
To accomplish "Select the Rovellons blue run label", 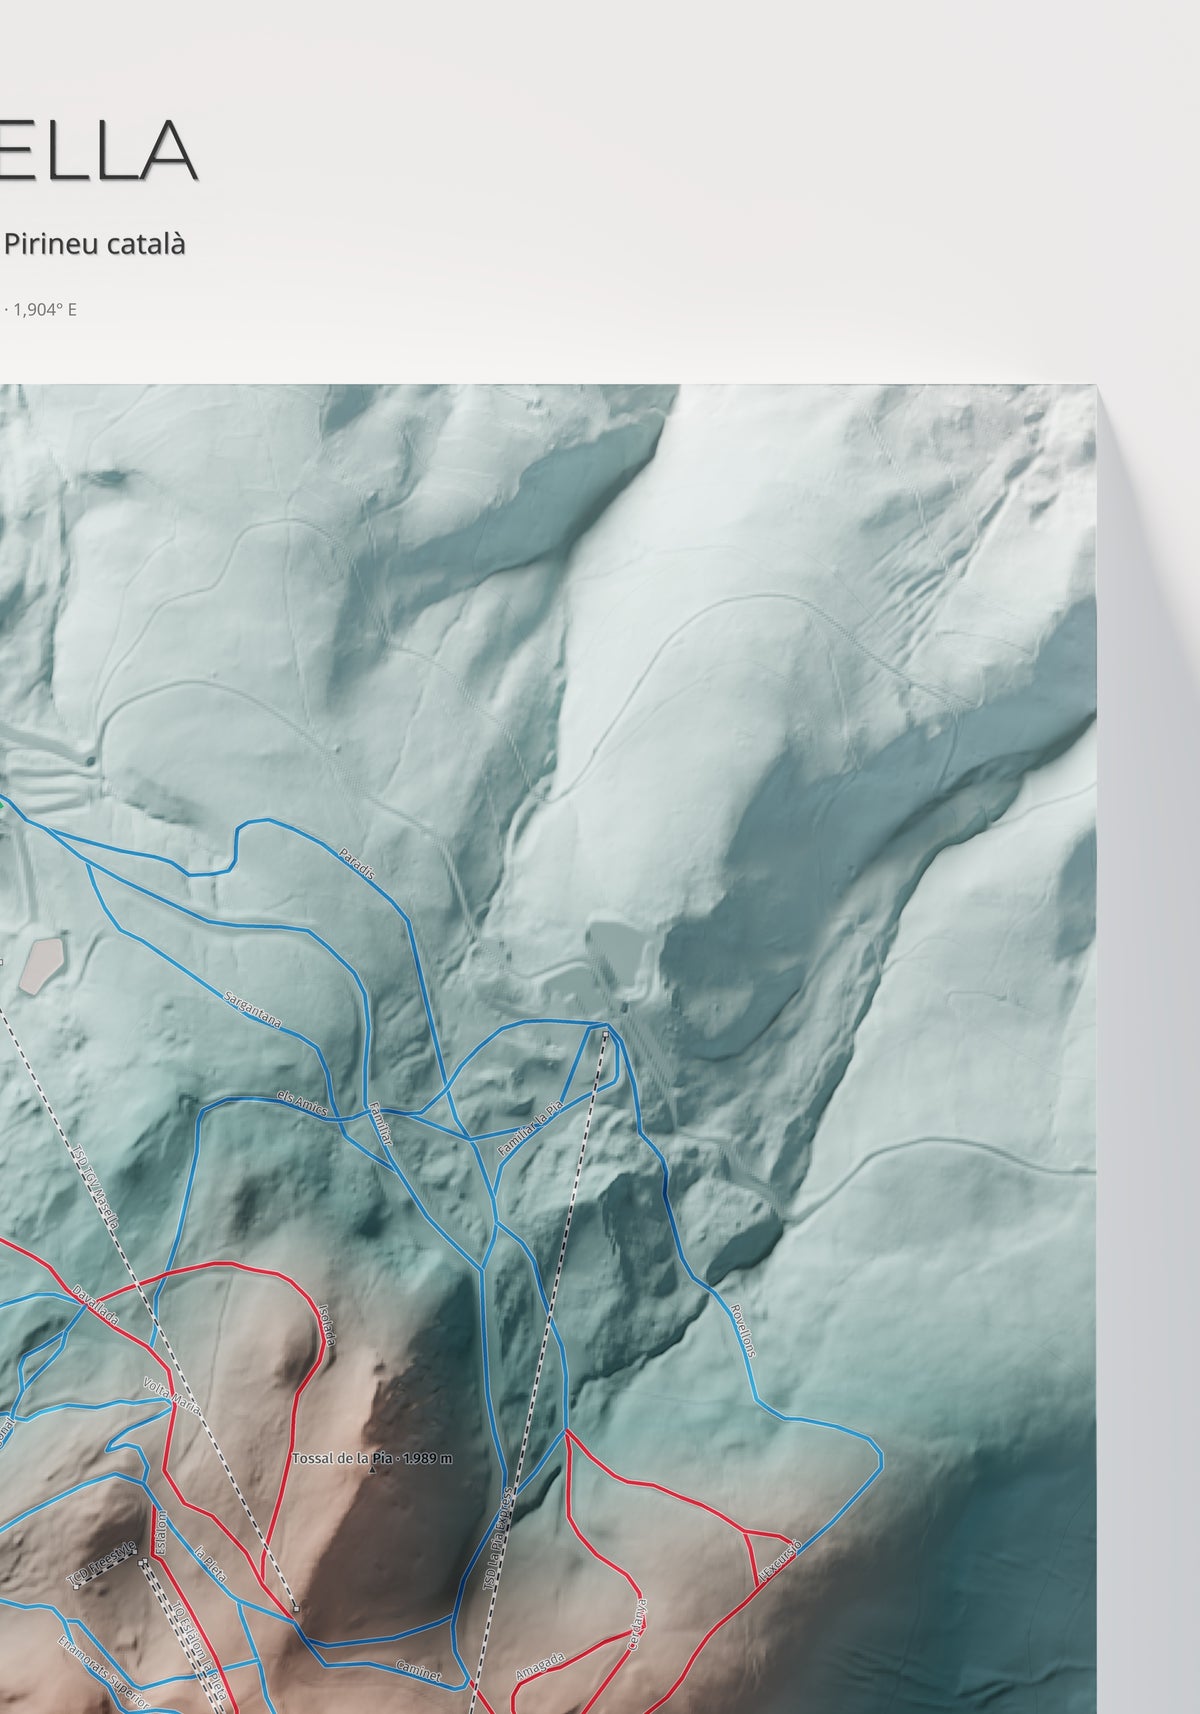I will pyautogui.click(x=743, y=1329).
